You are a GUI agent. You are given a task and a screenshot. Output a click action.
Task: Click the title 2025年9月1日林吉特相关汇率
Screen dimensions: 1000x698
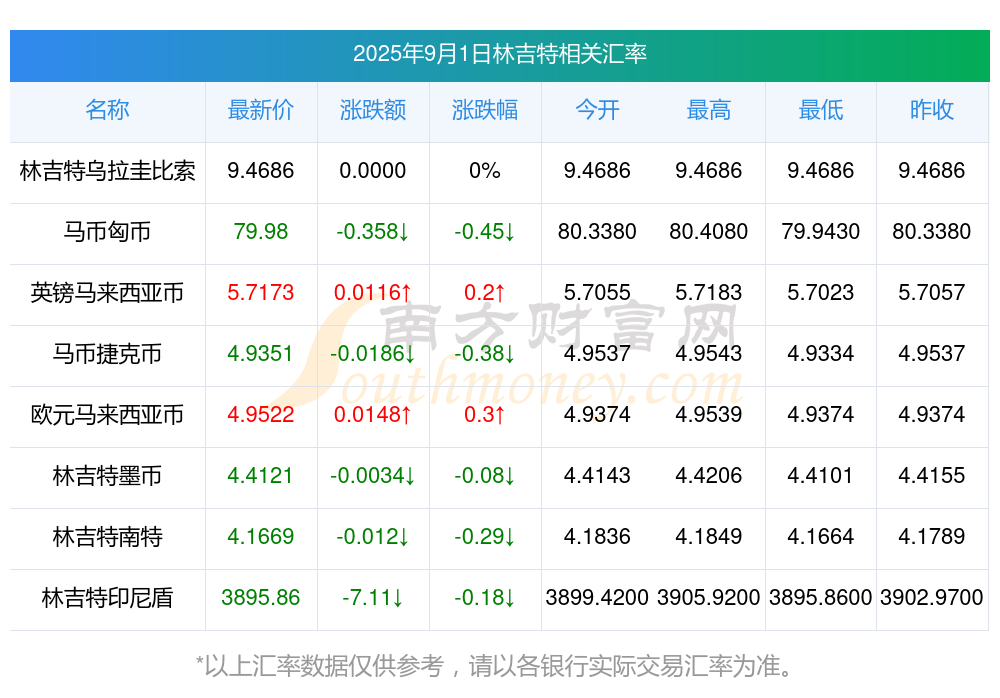tap(499, 54)
